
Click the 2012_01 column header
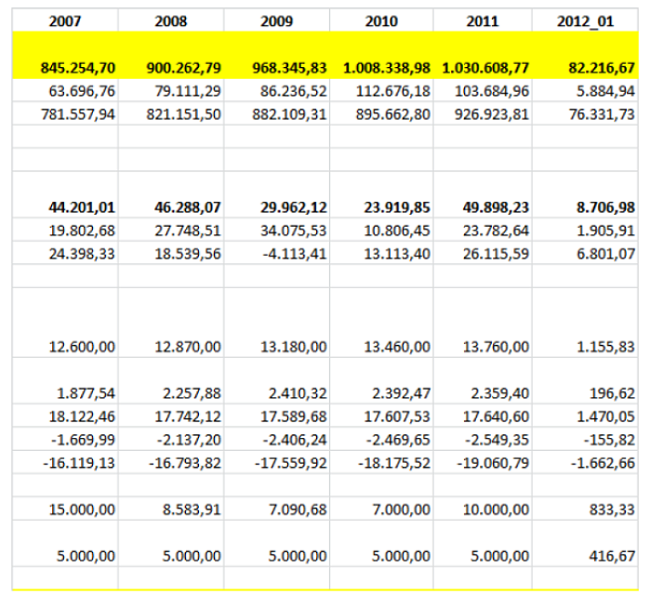[x=585, y=19]
